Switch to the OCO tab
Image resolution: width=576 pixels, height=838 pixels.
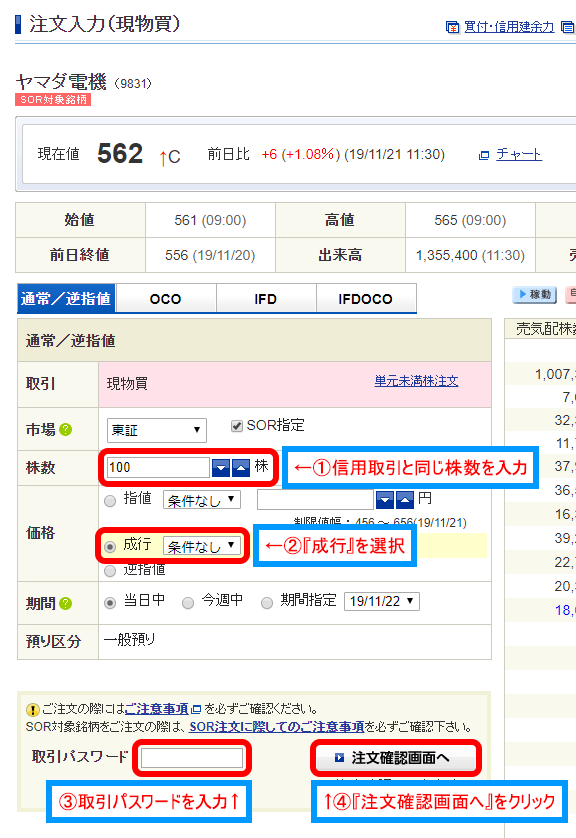(x=166, y=298)
